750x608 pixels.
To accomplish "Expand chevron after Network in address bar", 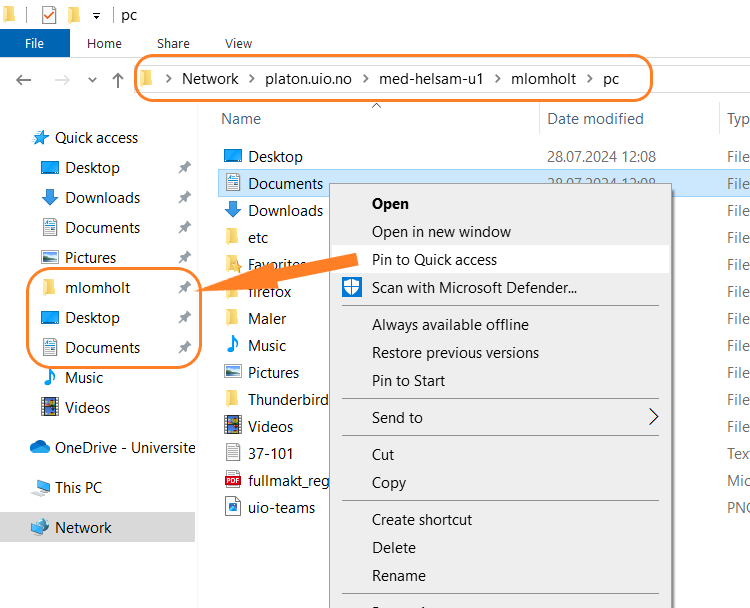I will point(252,78).
